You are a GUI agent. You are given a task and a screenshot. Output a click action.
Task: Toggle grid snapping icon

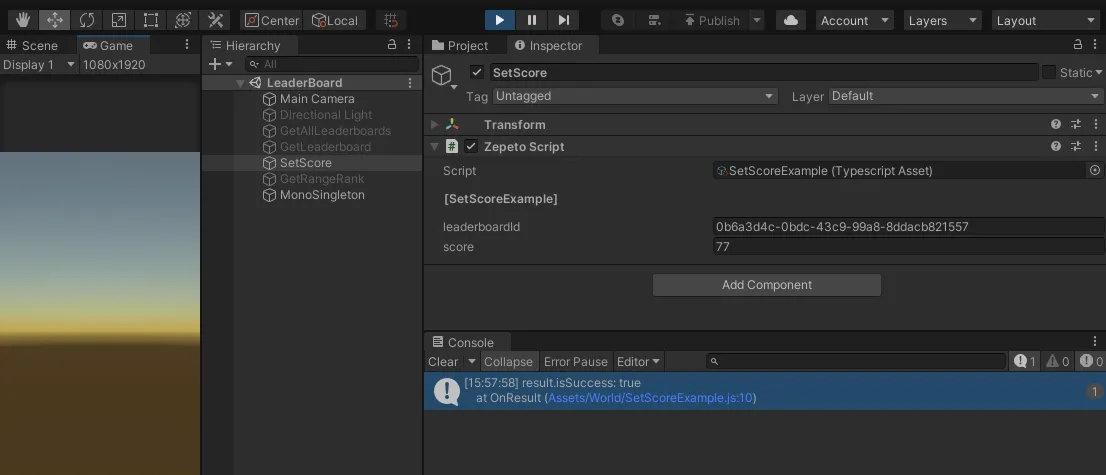coord(391,20)
